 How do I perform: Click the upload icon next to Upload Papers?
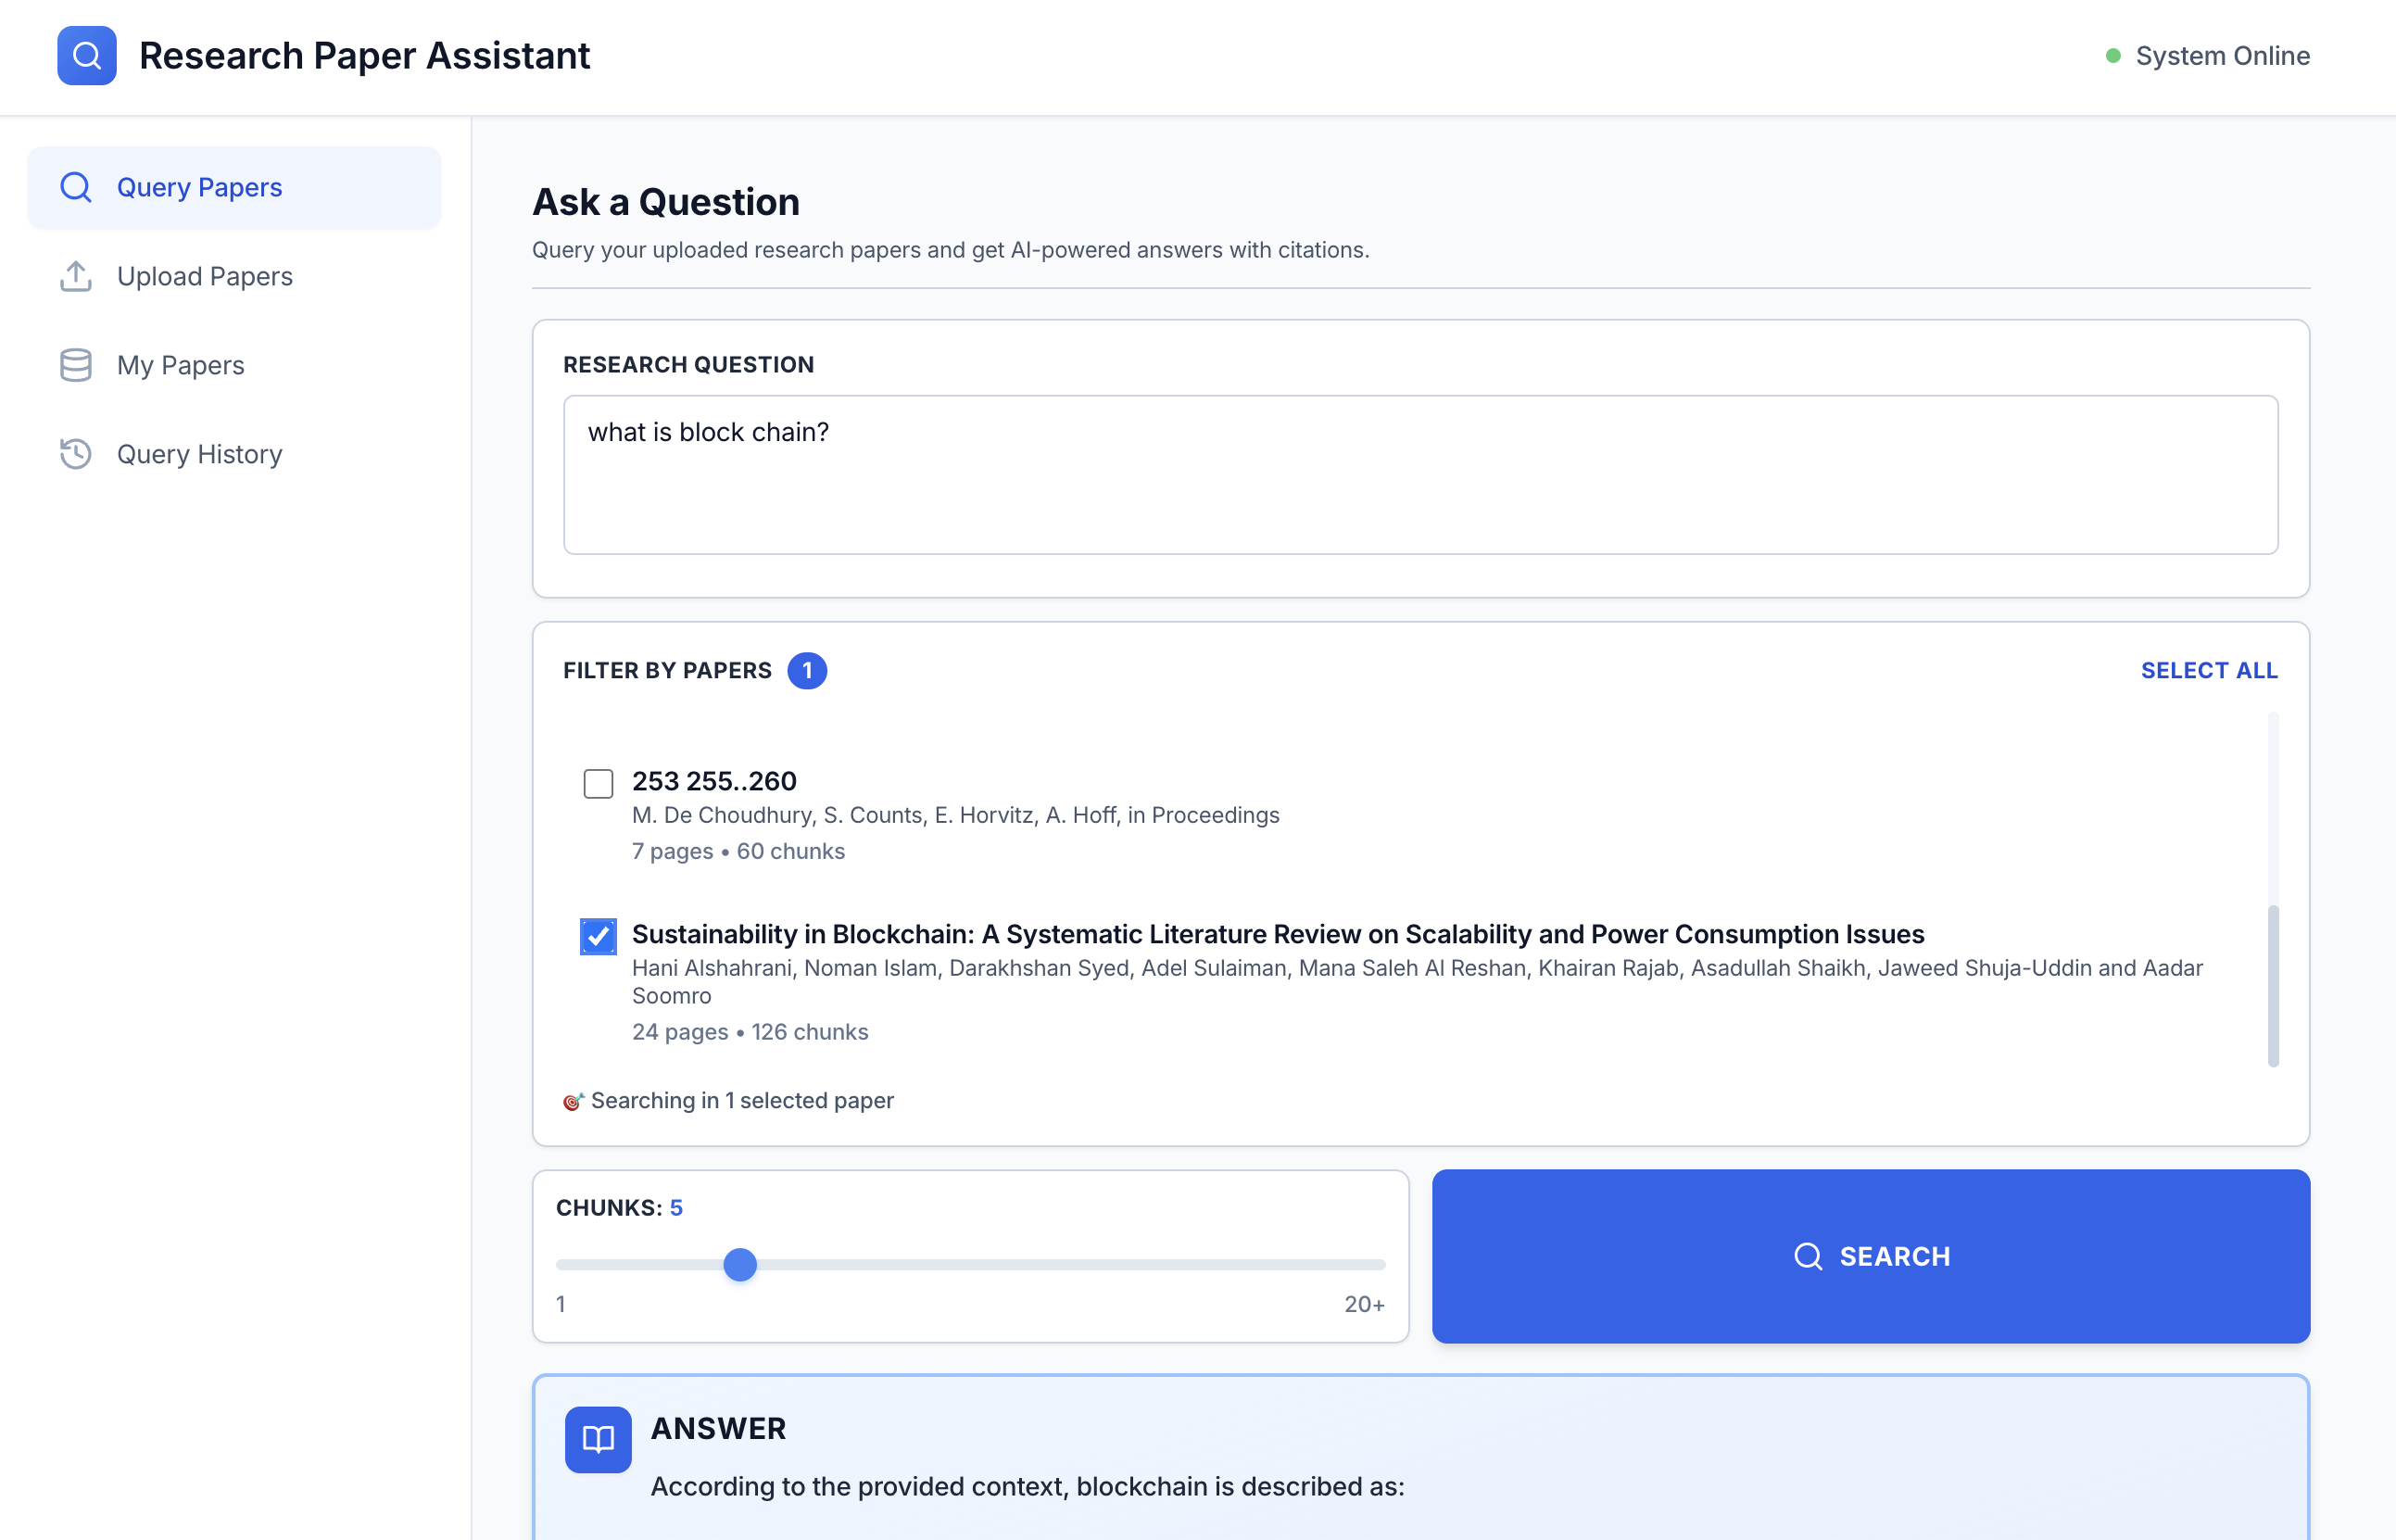(x=75, y=276)
